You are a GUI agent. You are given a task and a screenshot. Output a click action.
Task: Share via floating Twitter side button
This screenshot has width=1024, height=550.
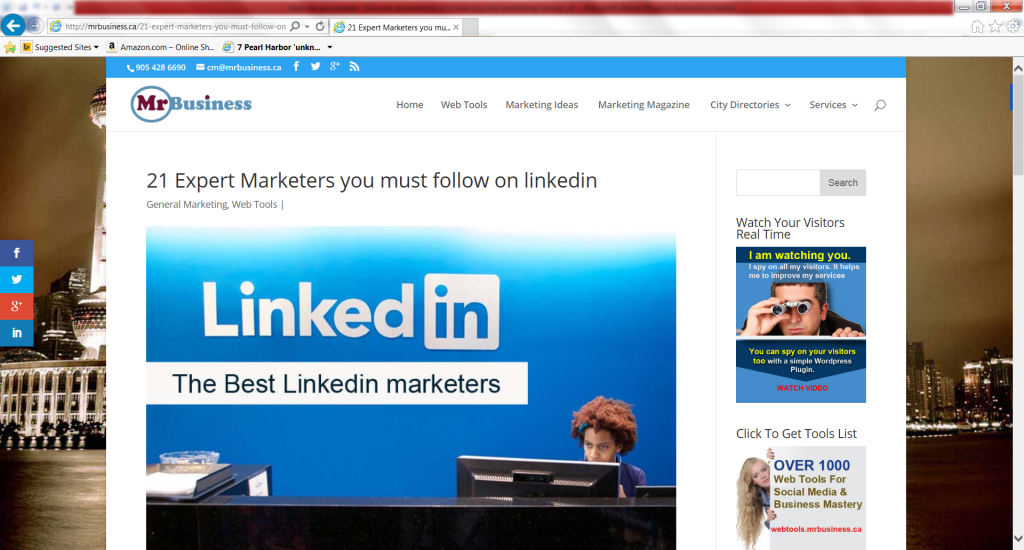[17, 280]
